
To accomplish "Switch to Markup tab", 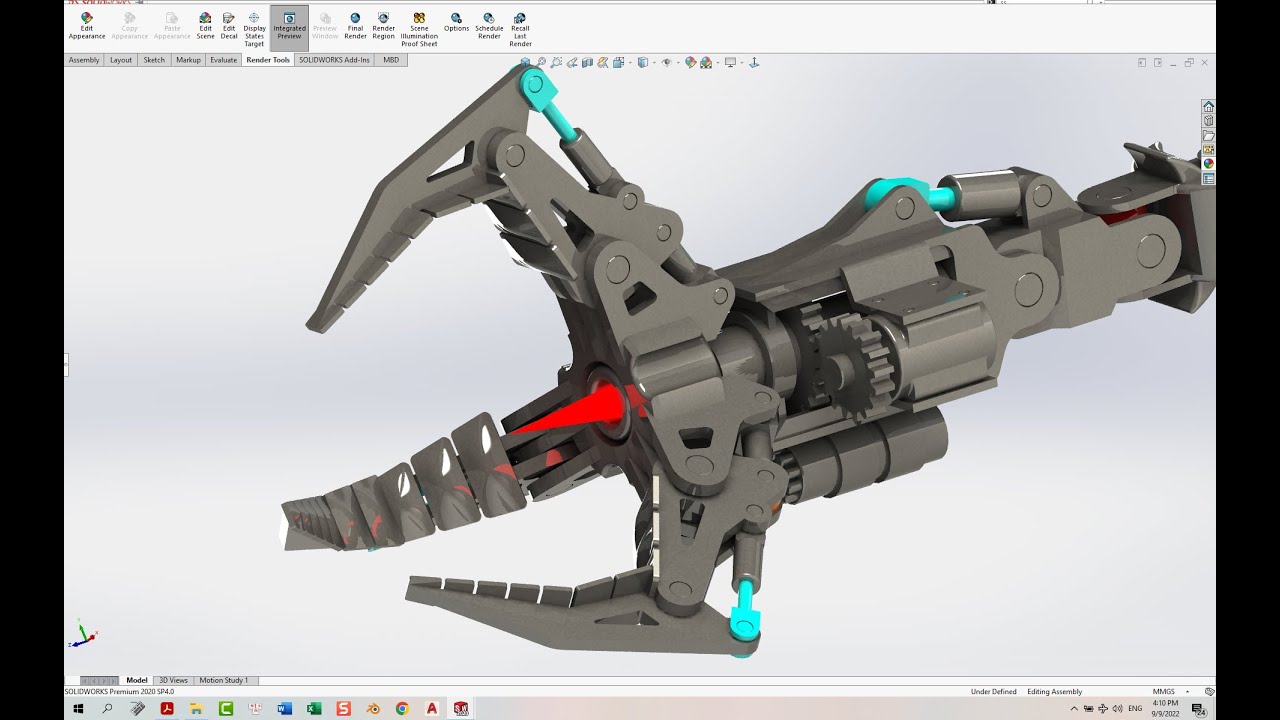I will point(188,60).
